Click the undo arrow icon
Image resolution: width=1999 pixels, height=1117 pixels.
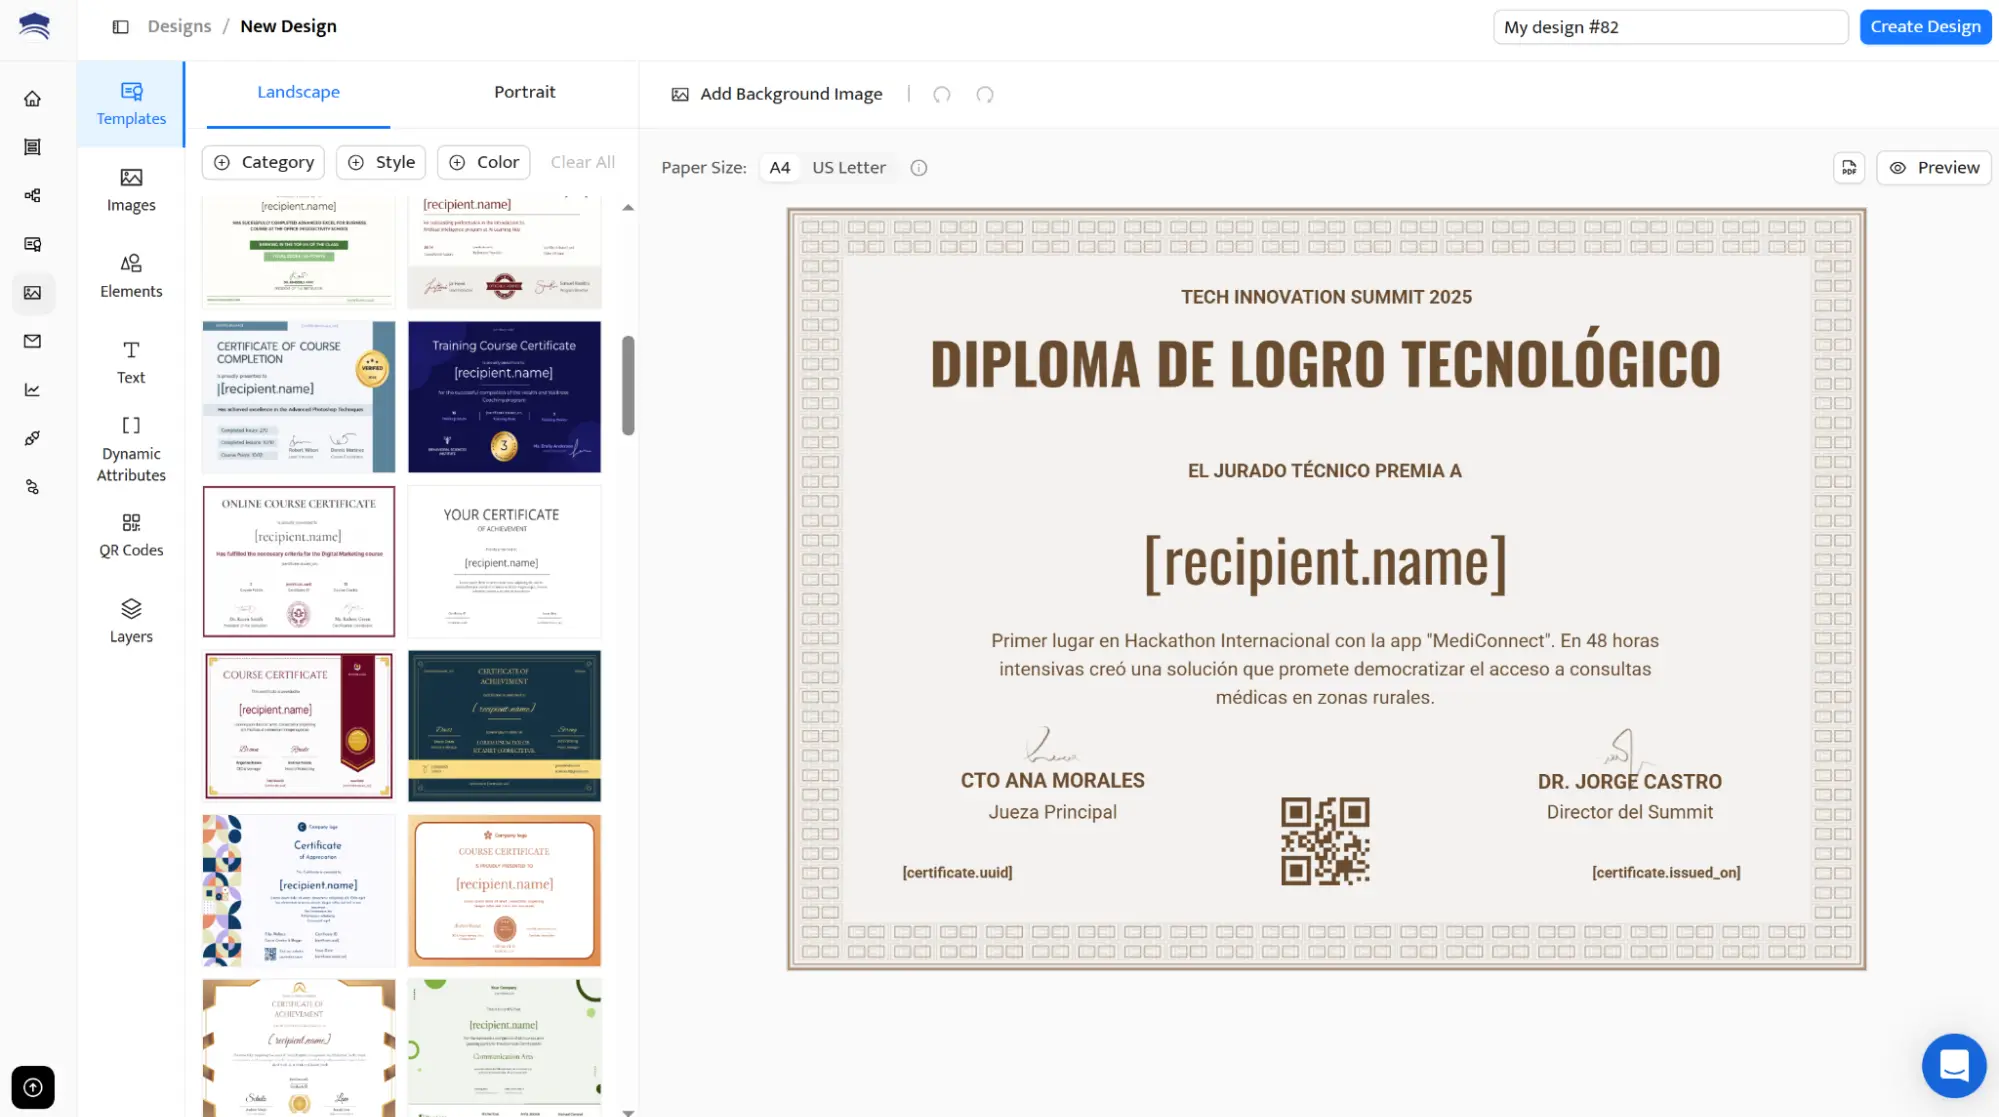point(941,95)
